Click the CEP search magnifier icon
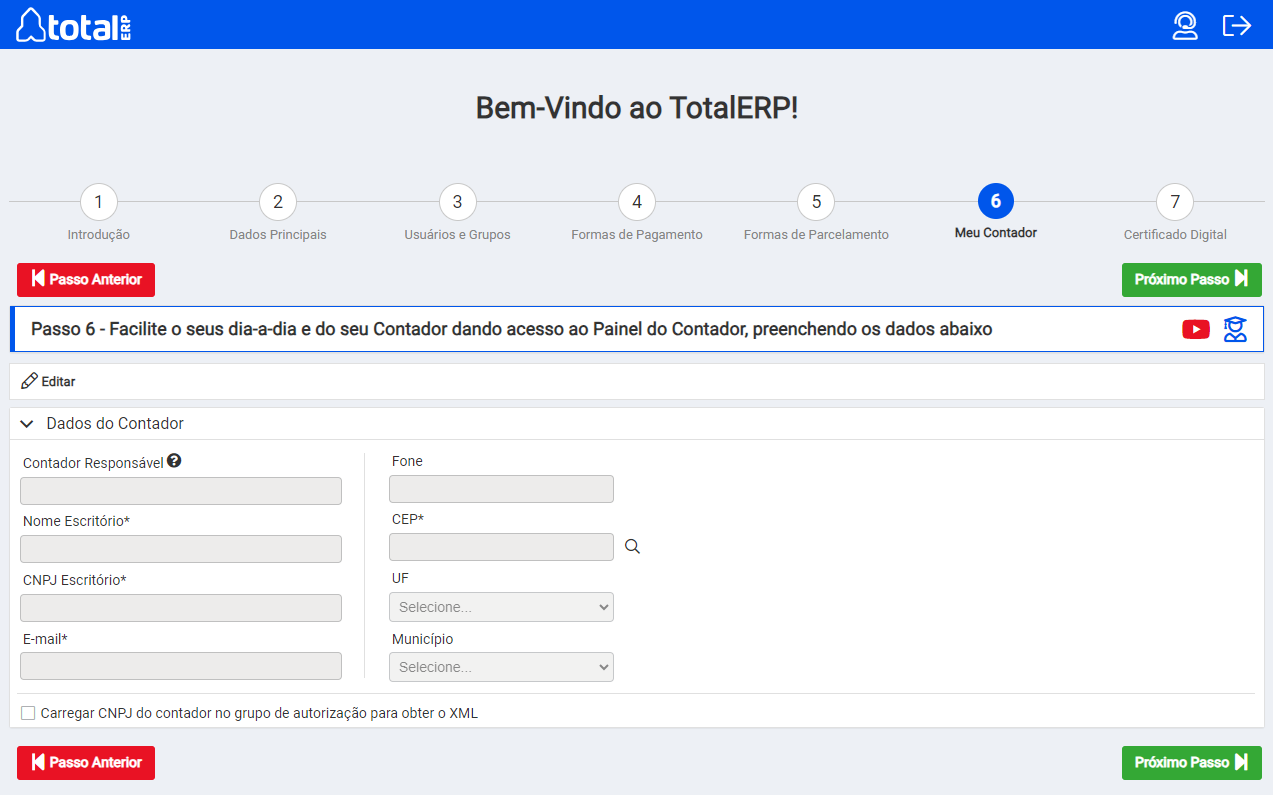Screen dimensions: 1273x795 pos(632,547)
